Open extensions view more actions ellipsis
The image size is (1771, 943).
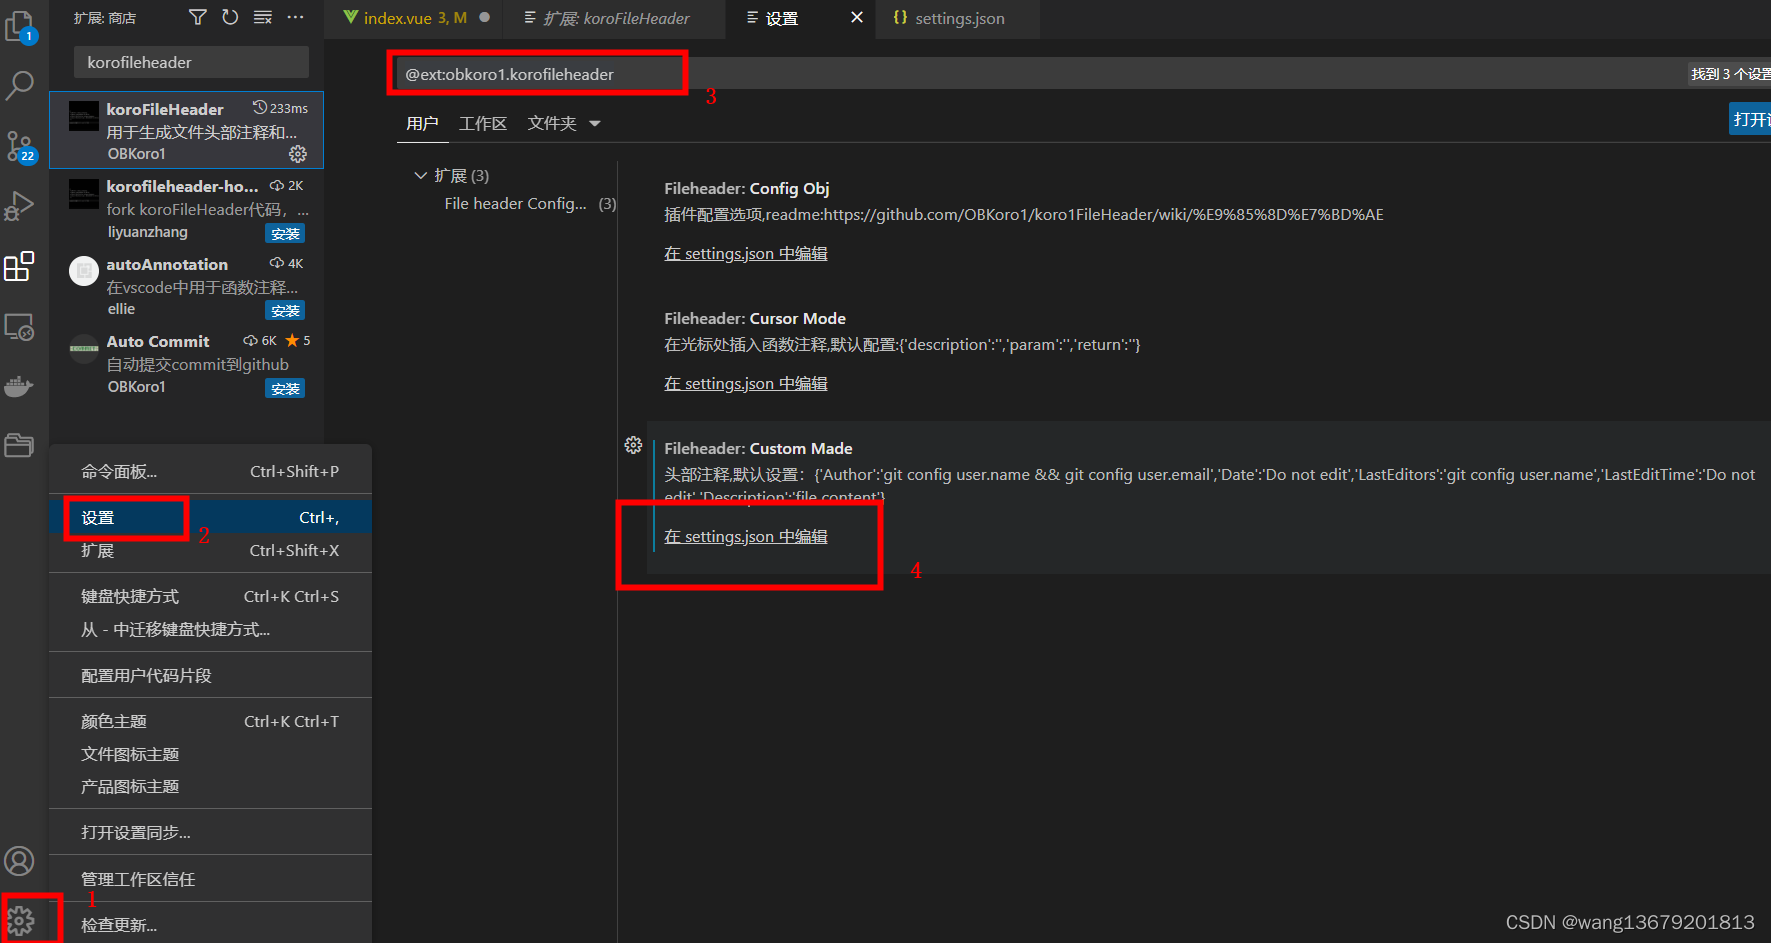point(295,17)
